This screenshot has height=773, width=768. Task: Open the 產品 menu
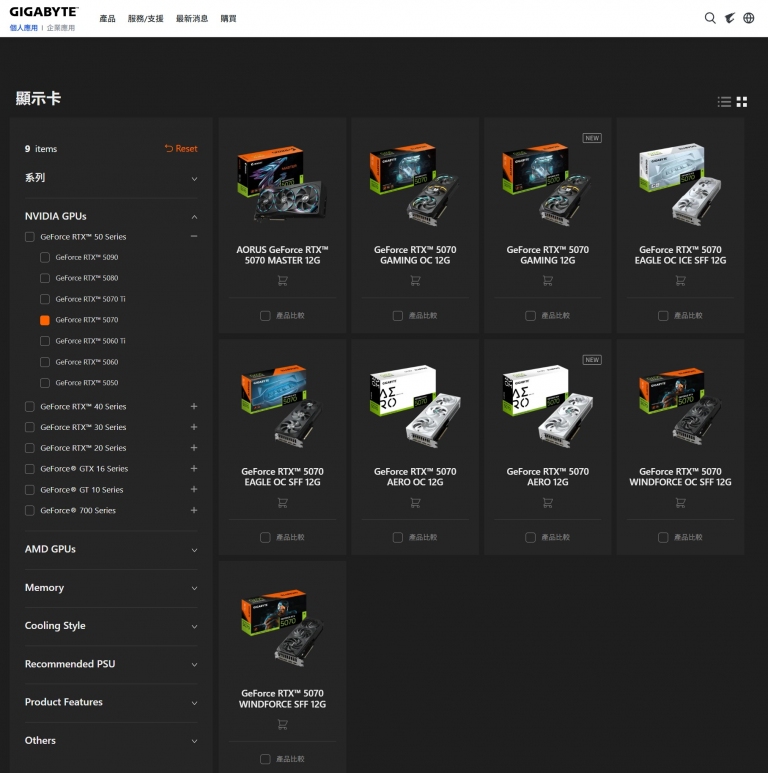107,19
